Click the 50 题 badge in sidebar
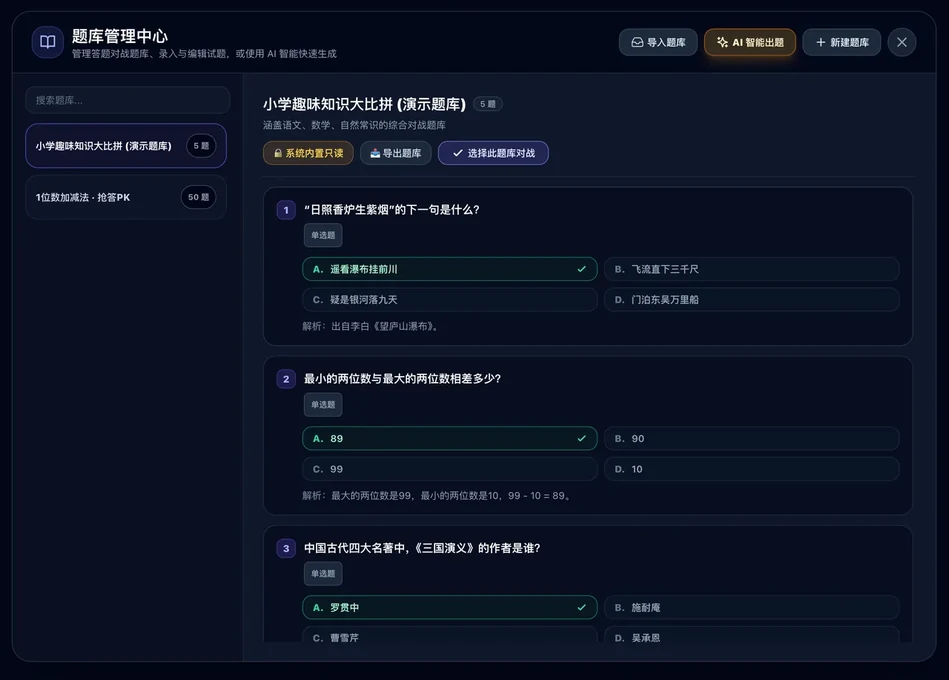 [x=198, y=197]
